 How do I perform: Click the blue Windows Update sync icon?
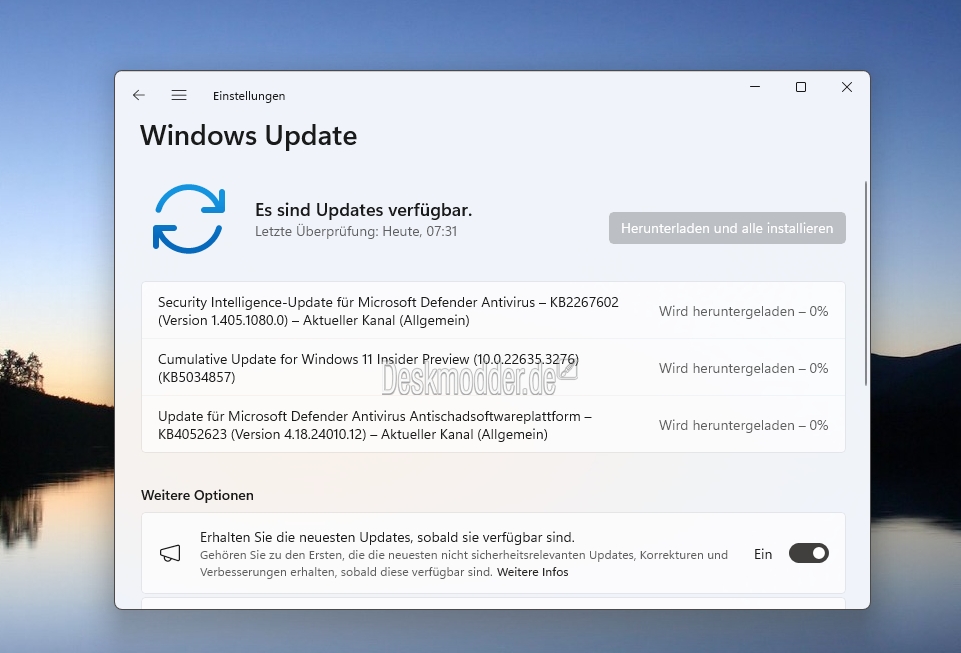click(x=188, y=218)
